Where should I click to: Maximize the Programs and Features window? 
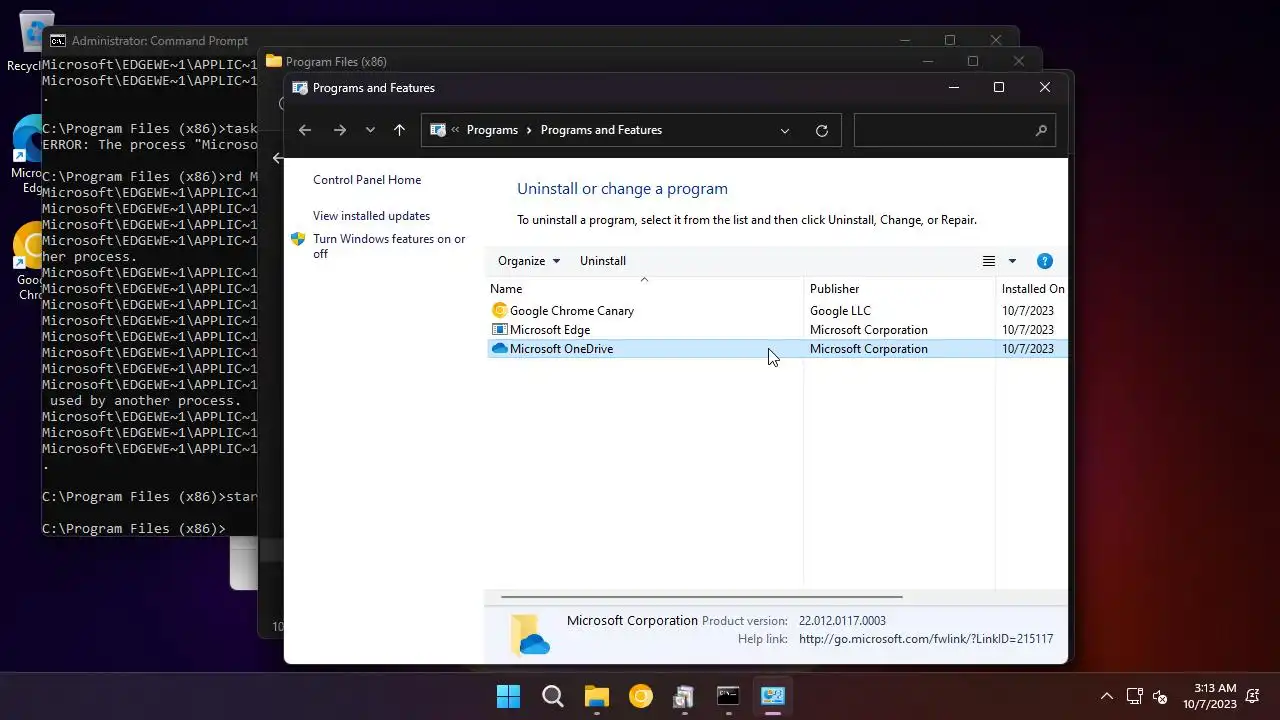998,88
